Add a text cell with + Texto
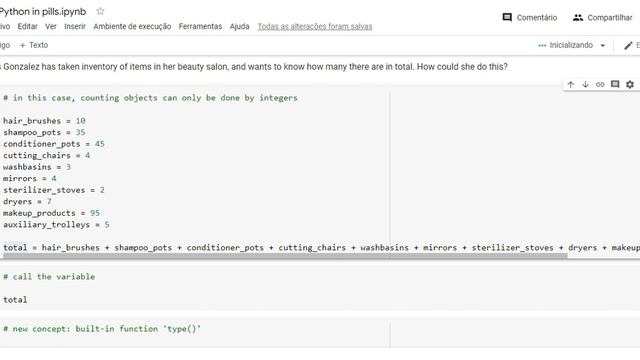Image resolution: width=640 pixels, height=360 pixels. click(x=34, y=45)
